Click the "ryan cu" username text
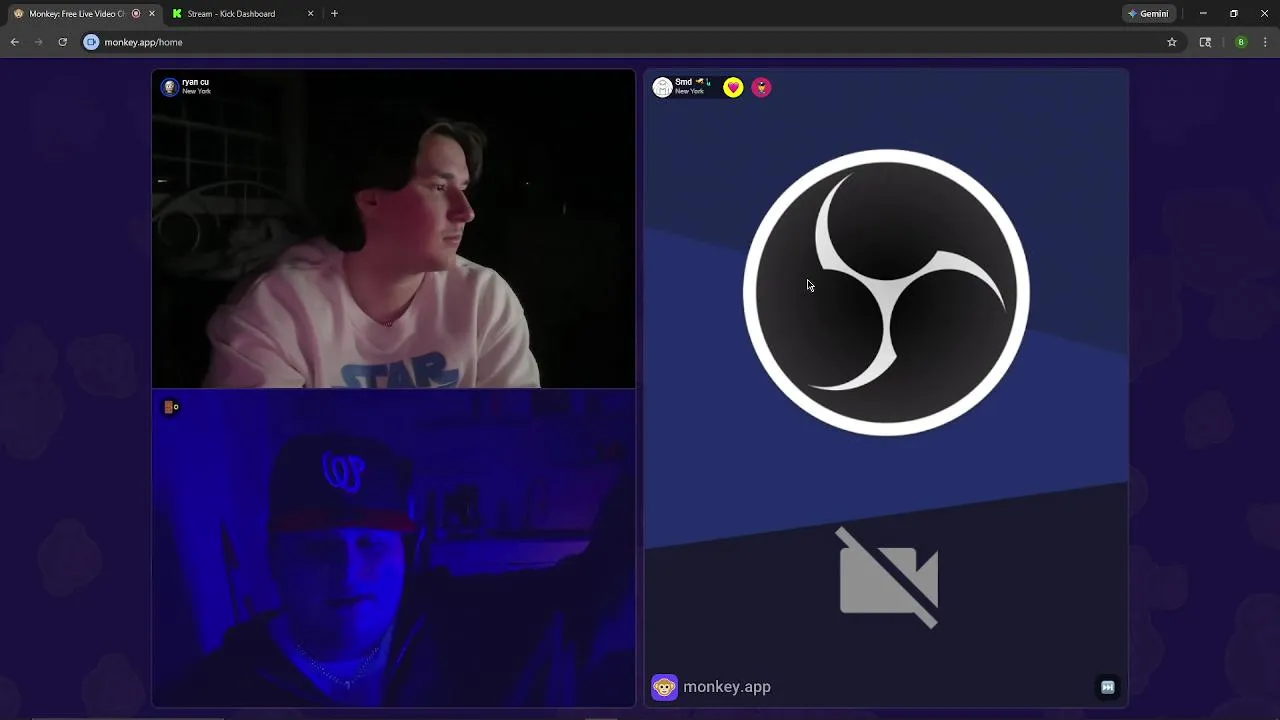The image size is (1280, 720). pyautogui.click(x=195, y=83)
